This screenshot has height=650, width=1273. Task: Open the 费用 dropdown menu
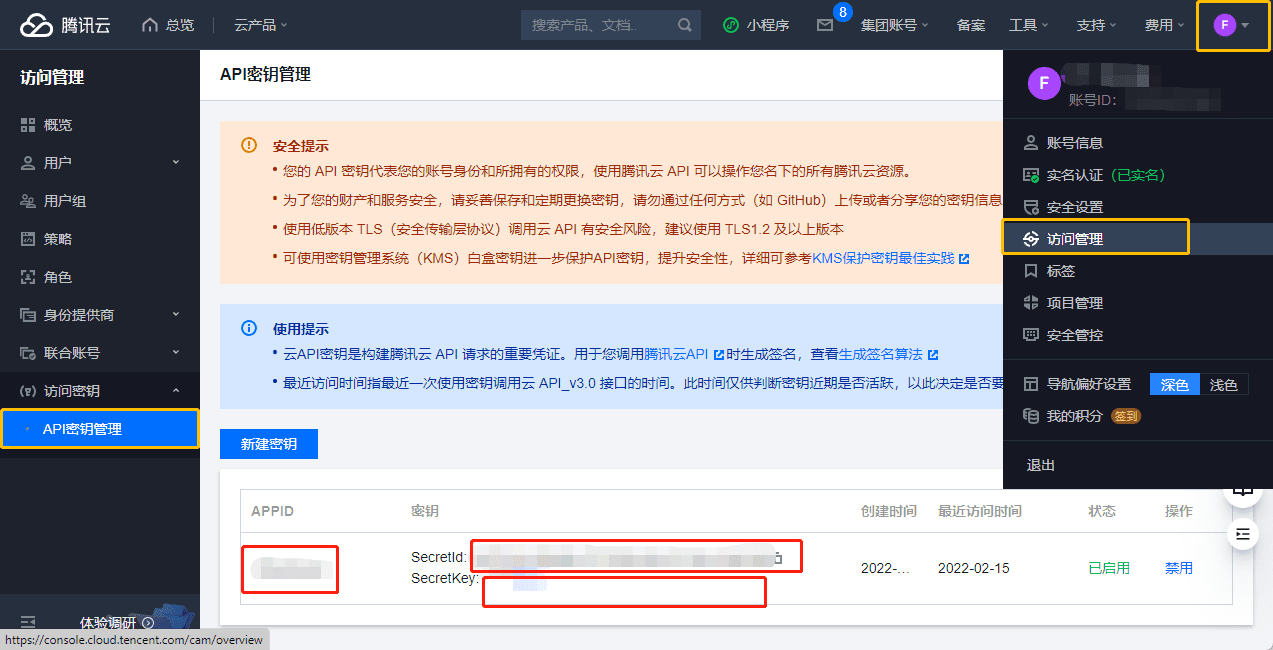1165,25
